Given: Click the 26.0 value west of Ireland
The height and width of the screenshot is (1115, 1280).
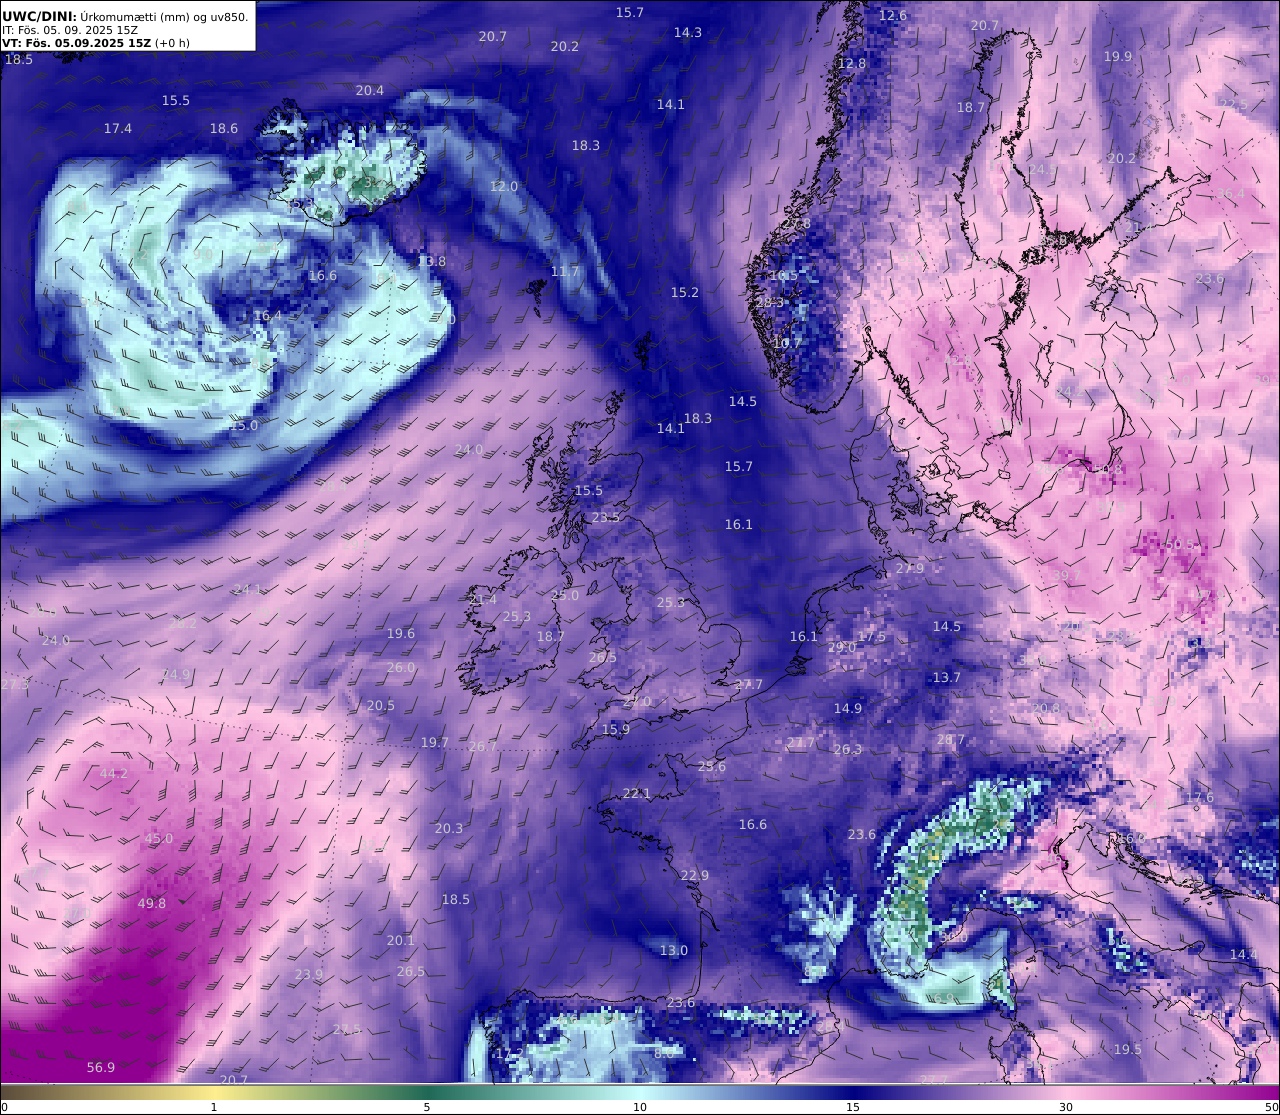Looking at the screenshot, I should (x=401, y=667).
